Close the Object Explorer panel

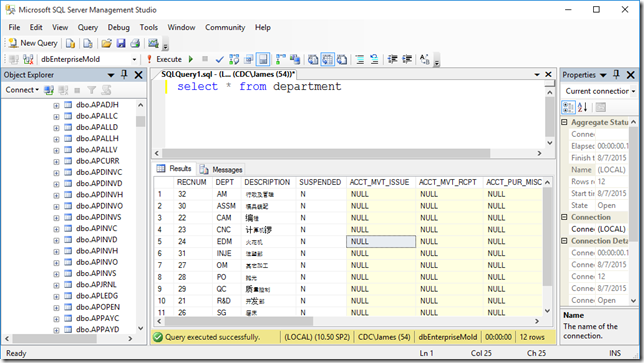tap(138, 75)
